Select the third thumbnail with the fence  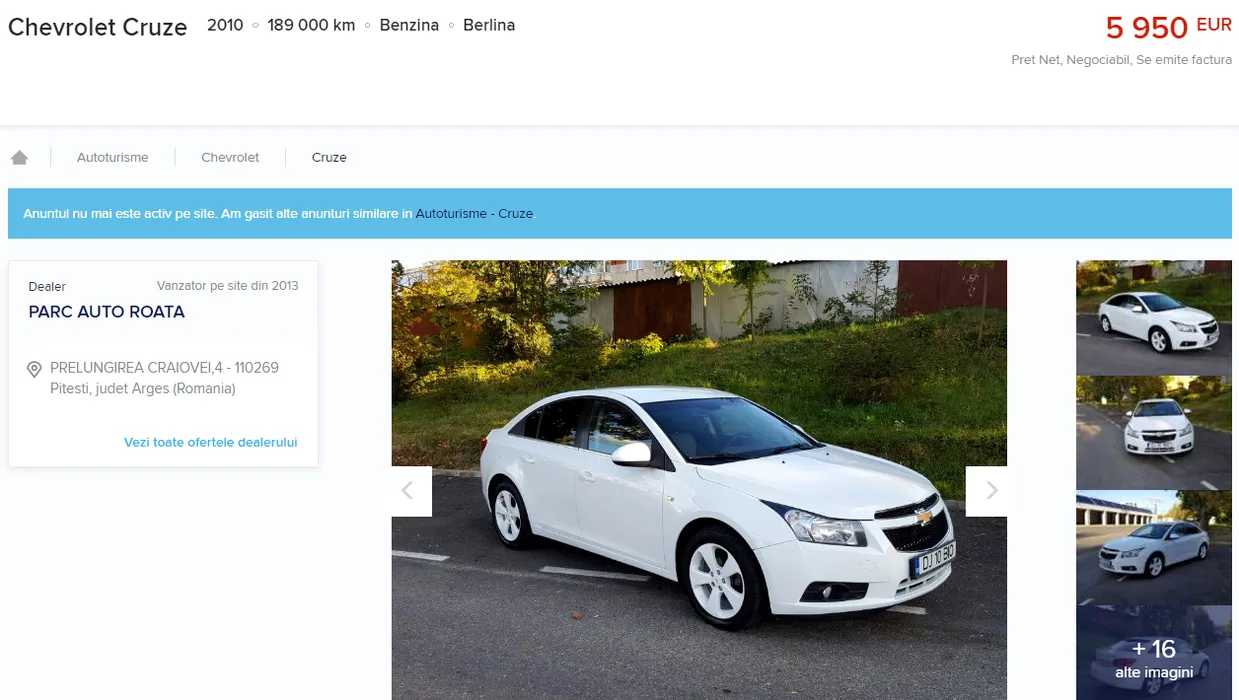click(x=1154, y=547)
